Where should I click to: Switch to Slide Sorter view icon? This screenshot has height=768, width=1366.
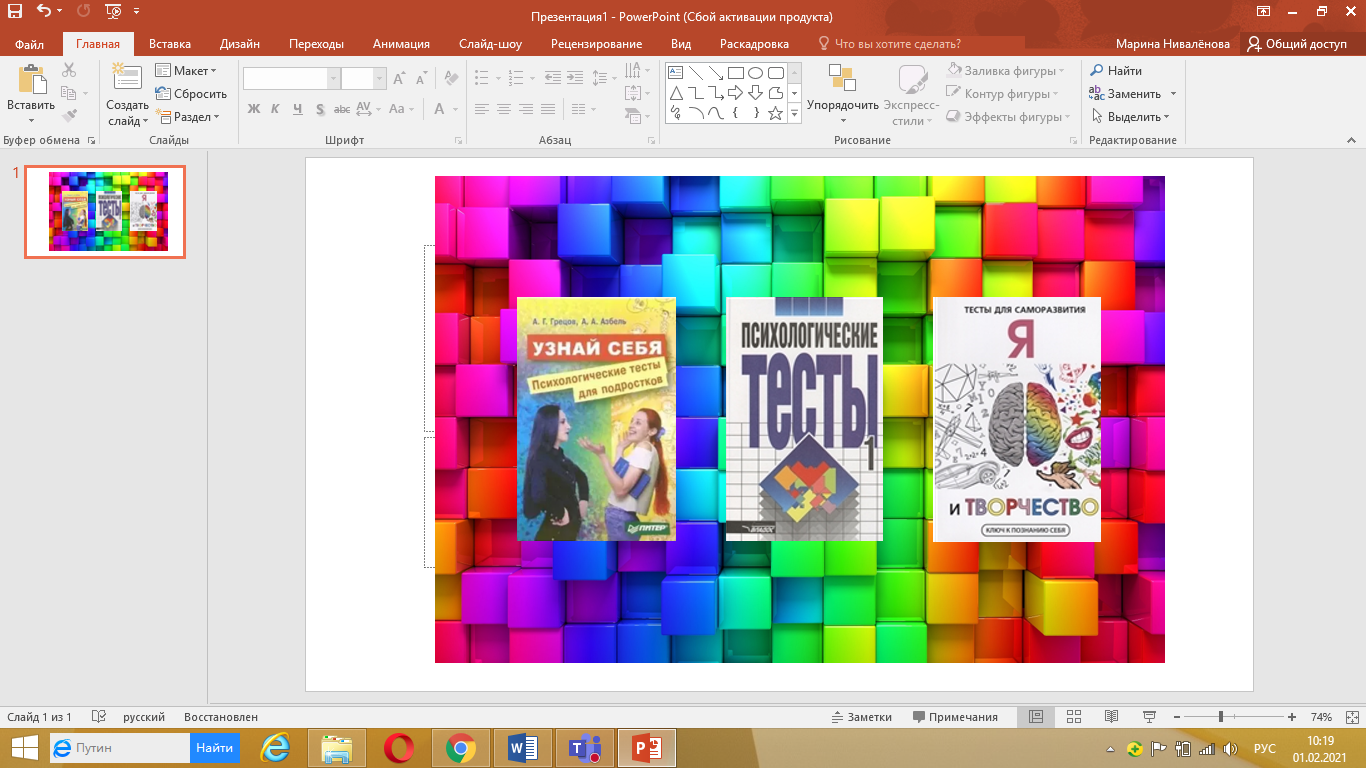(x=1074, y=717)
